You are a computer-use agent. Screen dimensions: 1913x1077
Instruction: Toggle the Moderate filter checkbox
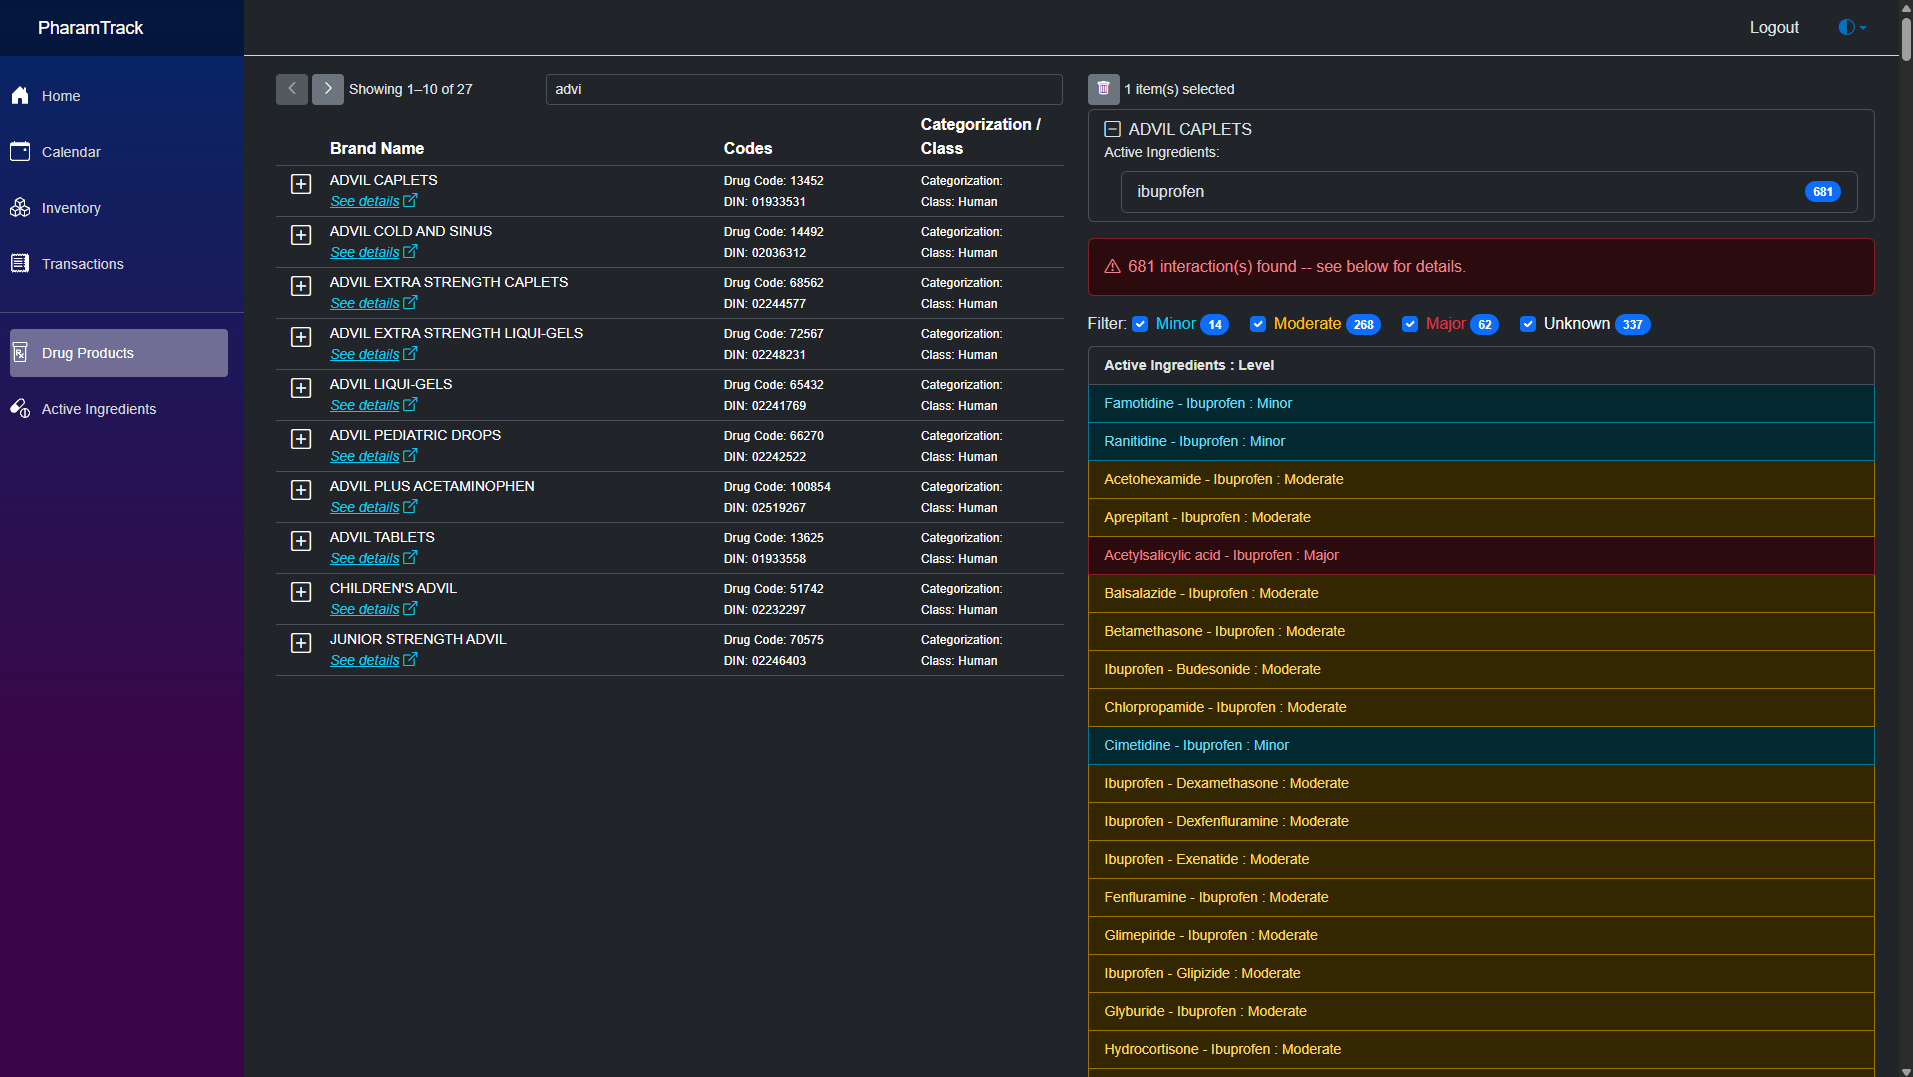click(x=1258, y=324)
